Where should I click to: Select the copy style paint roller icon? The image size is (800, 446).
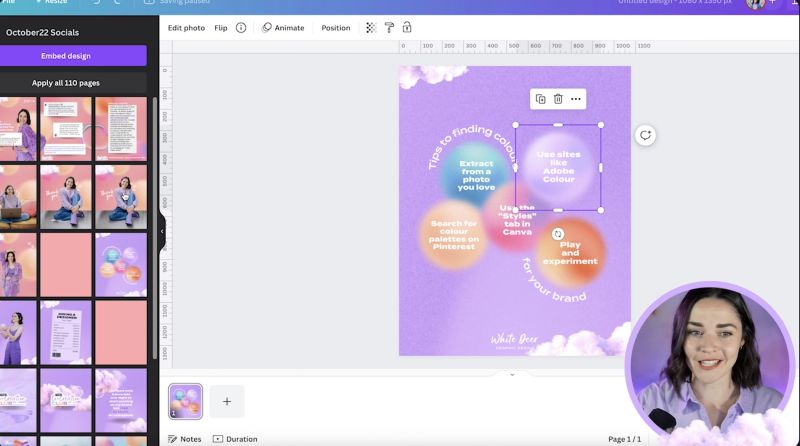(389, 28)
